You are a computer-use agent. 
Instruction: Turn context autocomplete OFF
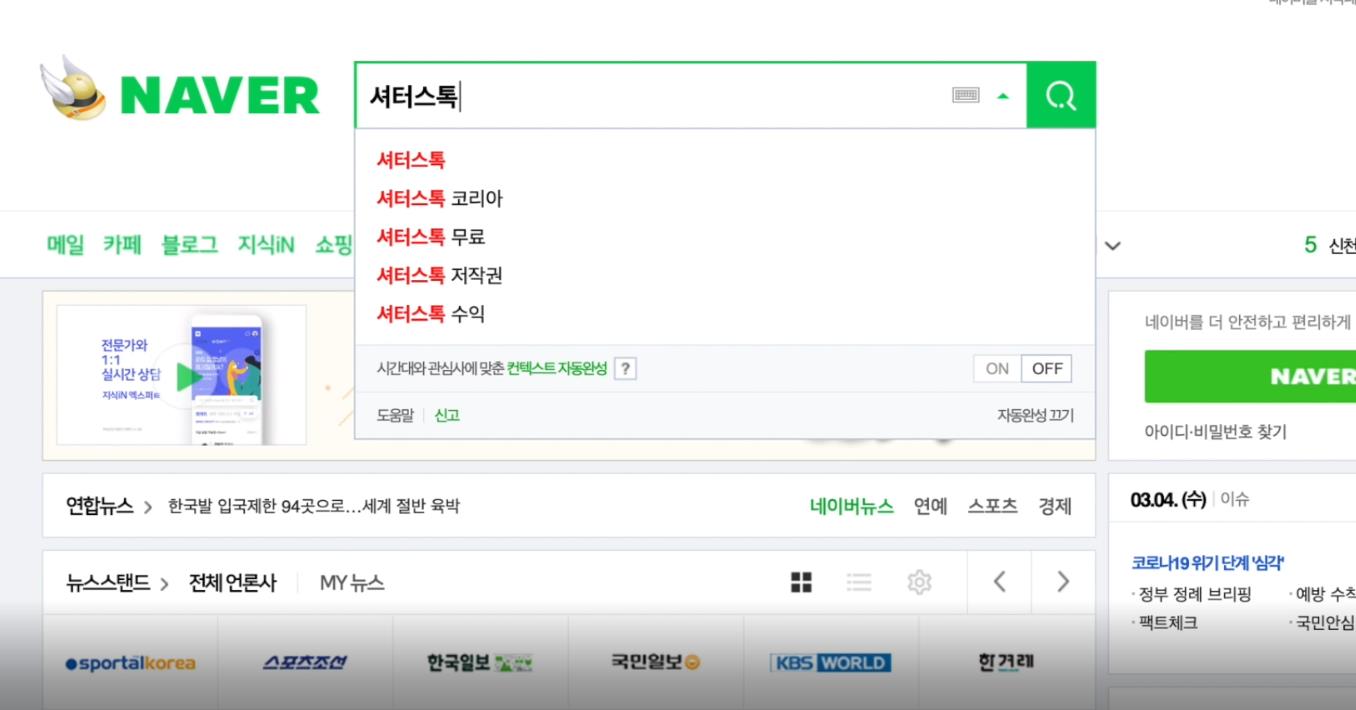(x=1047, y=368)
